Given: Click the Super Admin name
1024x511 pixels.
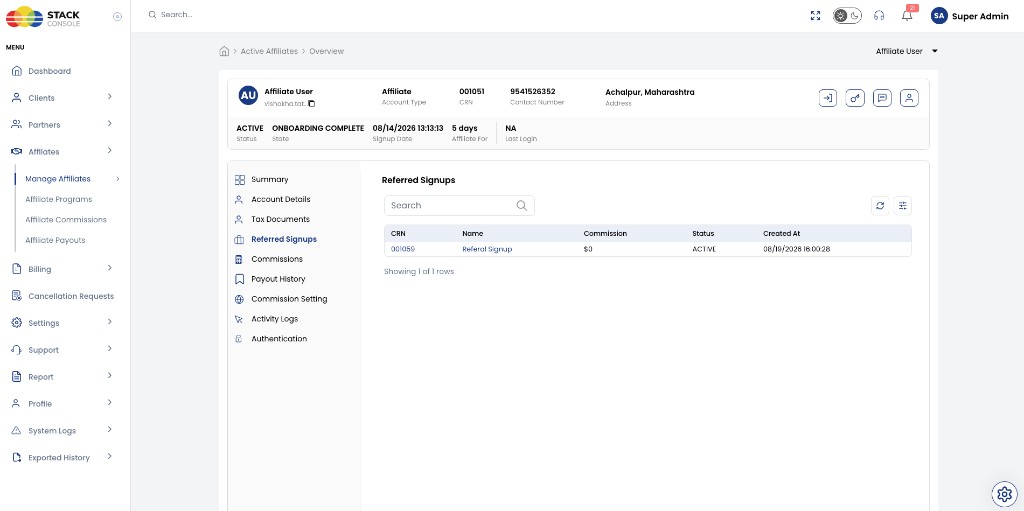Looking at the screenshot, I should [x=980, y=16].
